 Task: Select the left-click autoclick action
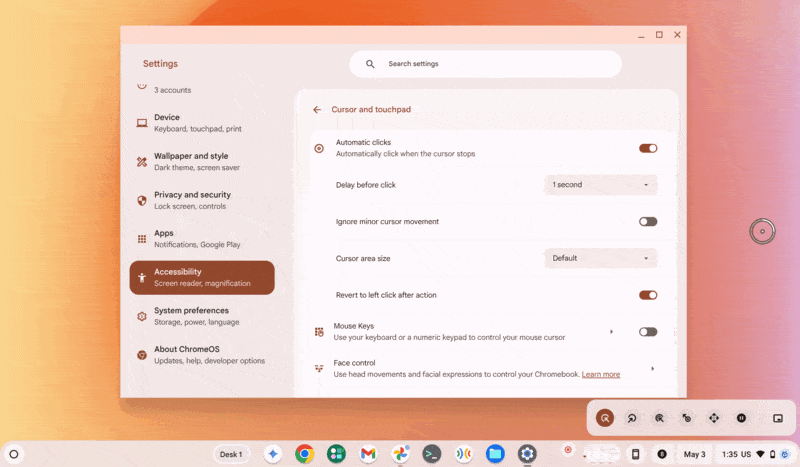[x=604, y=418]
